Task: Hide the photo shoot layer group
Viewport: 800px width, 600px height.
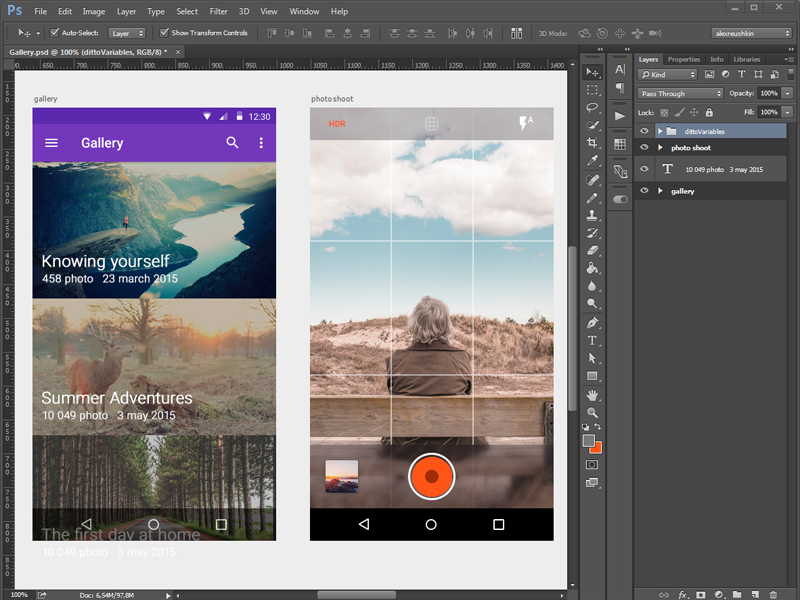Action: [x=644, y=148]
